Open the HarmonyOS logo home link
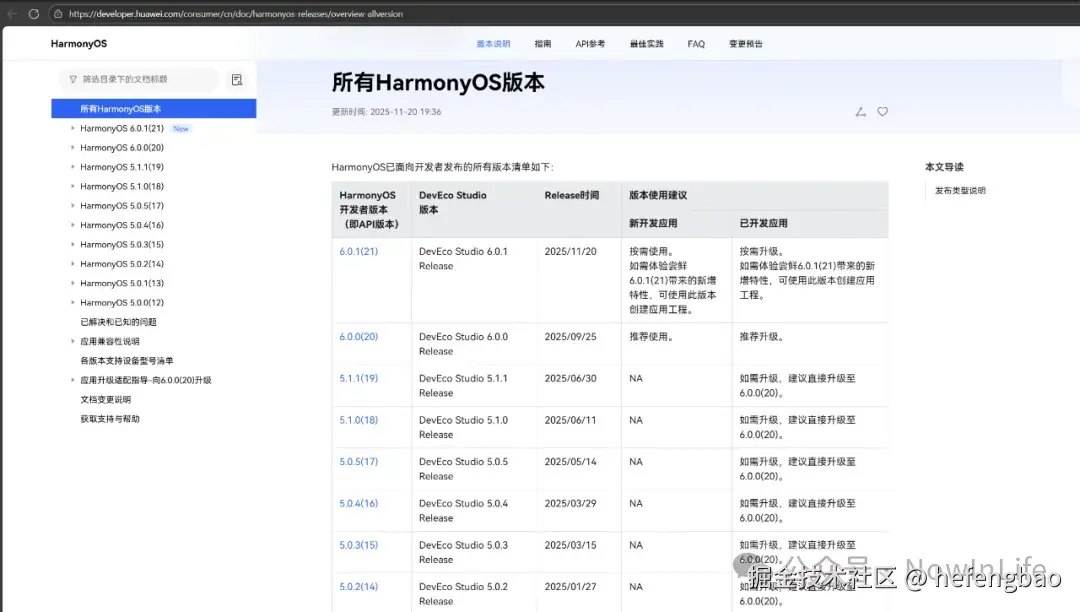1080x612 pixels. [x=79, y=43]
